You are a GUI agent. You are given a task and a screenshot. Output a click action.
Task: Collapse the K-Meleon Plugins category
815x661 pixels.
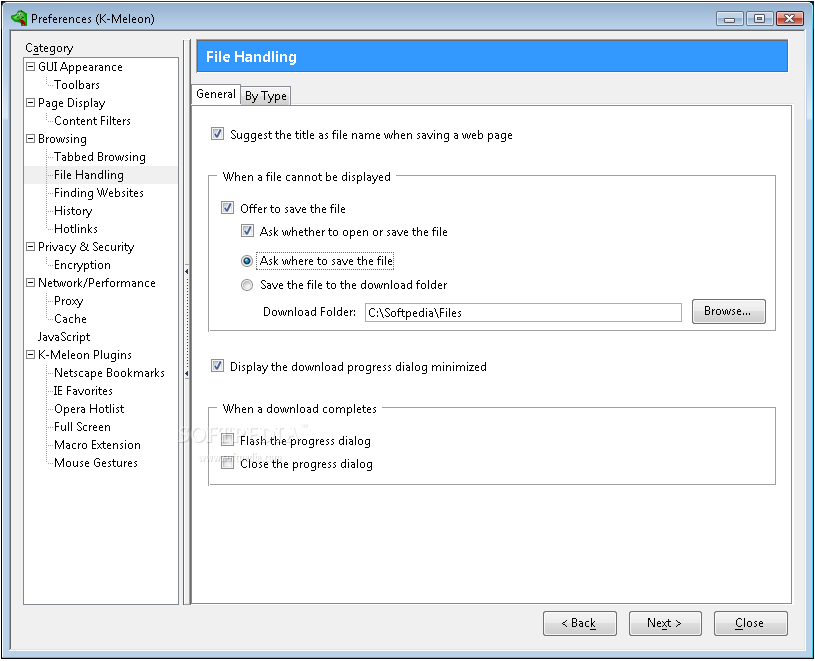[x=31, y=354]
